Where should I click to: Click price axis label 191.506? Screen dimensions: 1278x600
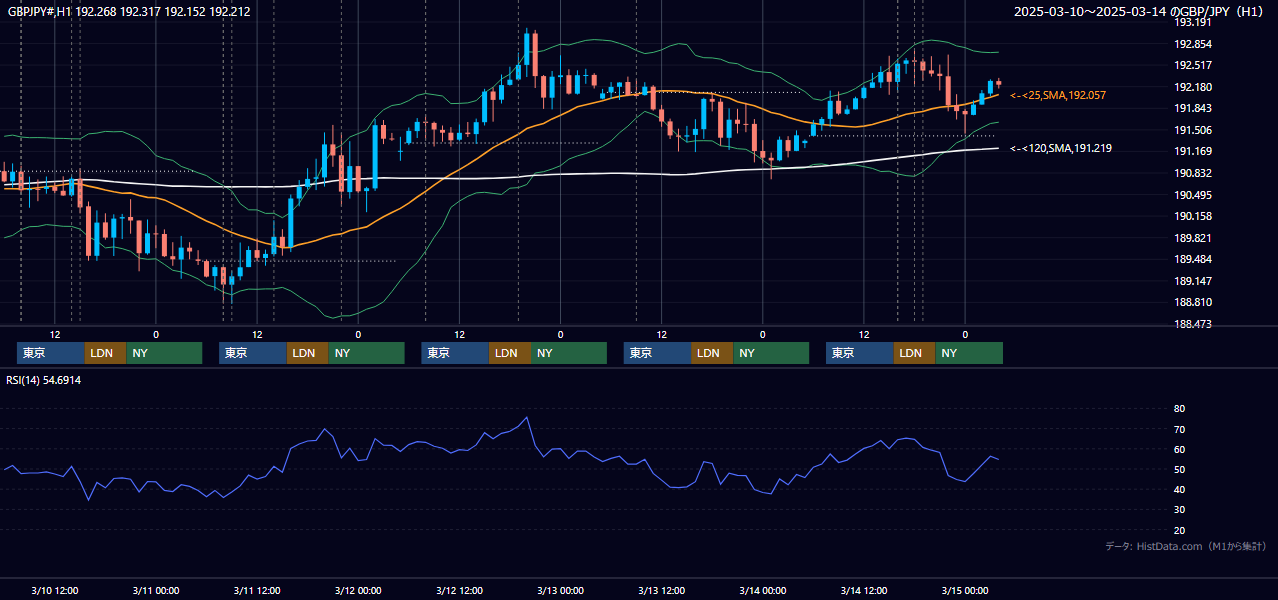point(1193,130)
